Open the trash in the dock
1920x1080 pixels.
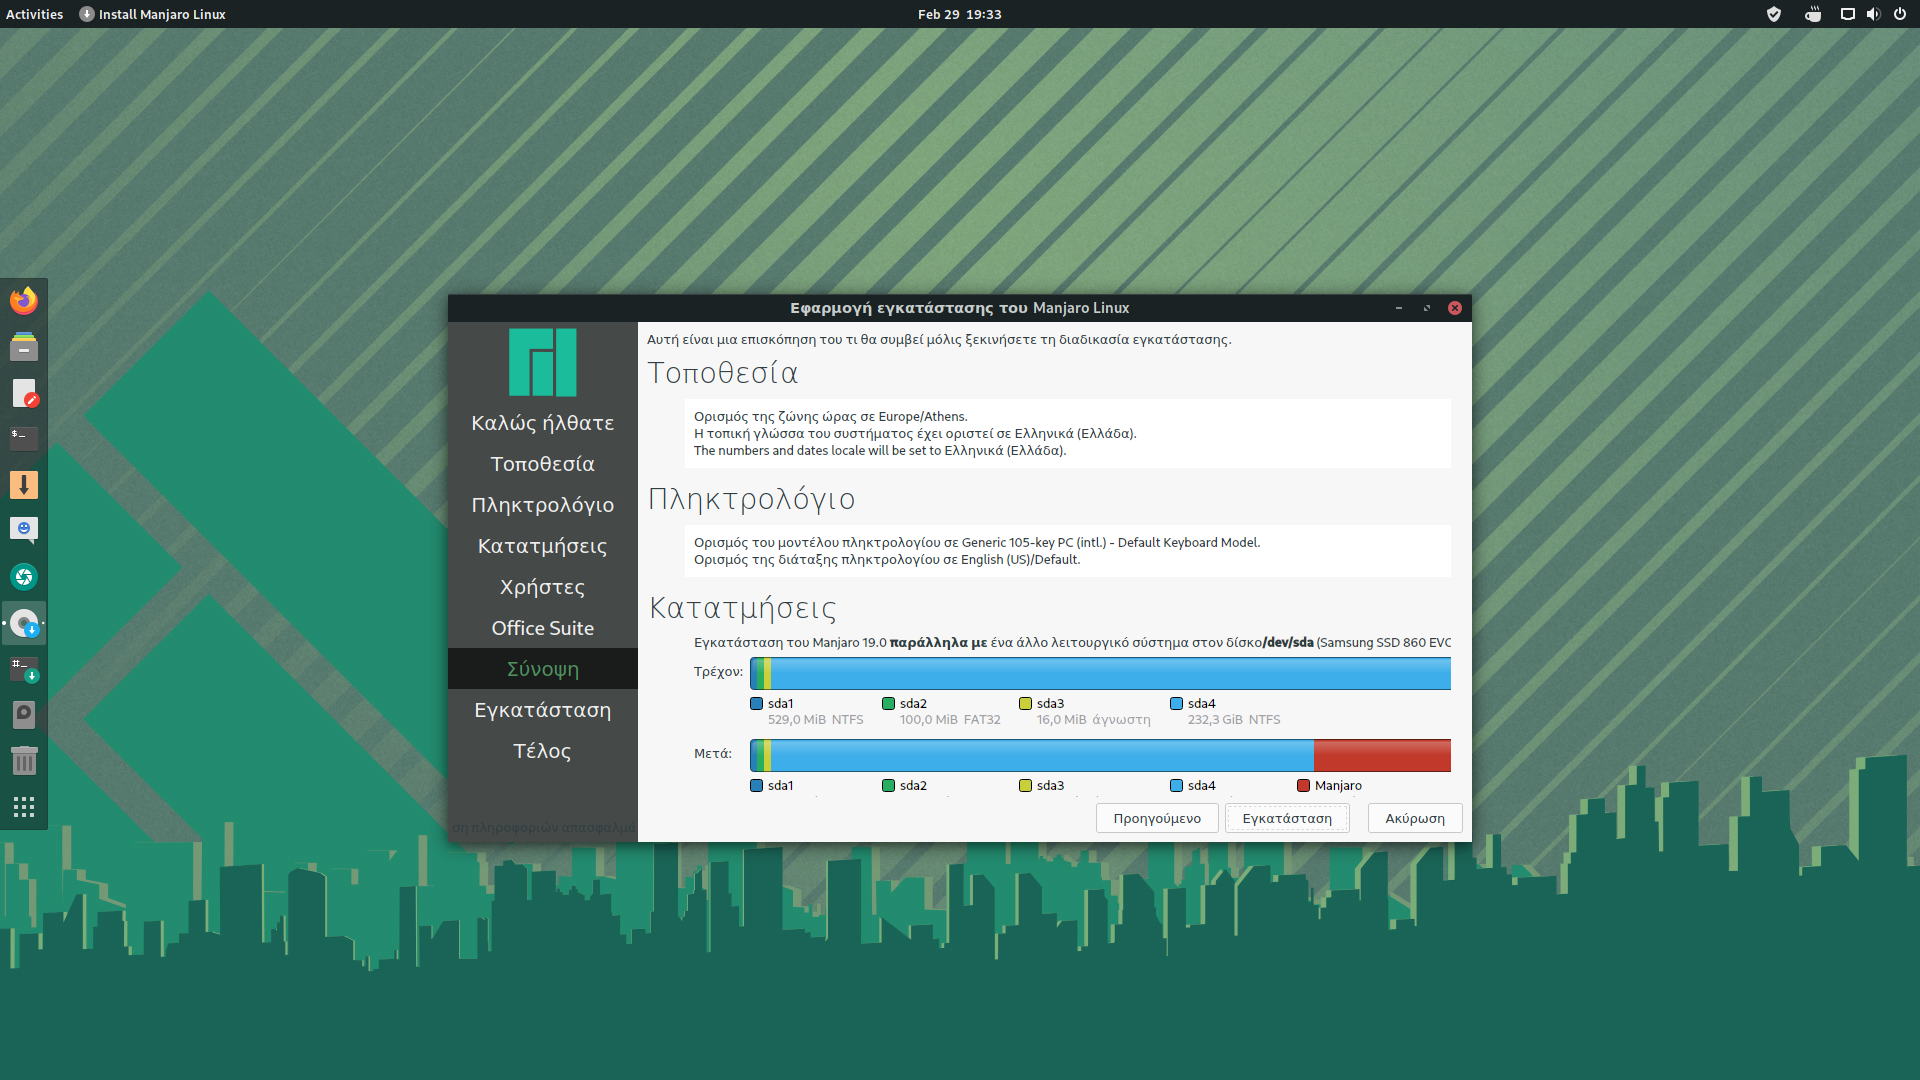[24, 761]
